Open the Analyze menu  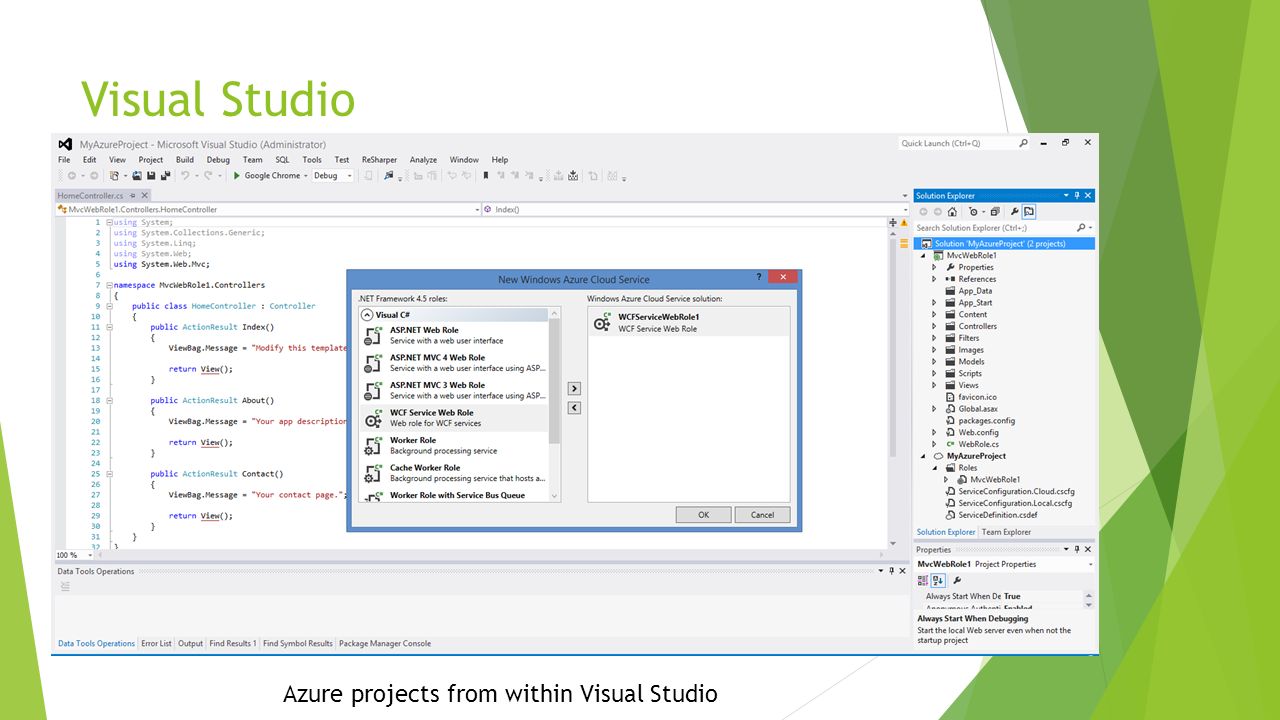coord(423,160)
